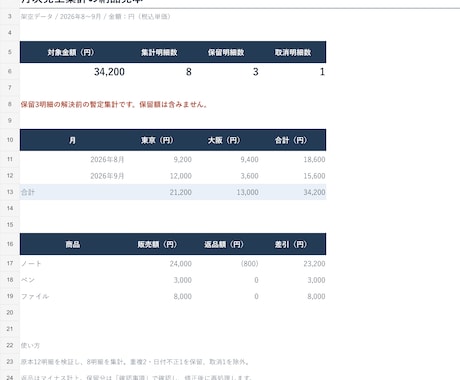The width and height of the screenshot is (460, 380).
Task: Select the 返品額（円） column header
Action: coord(226,244)
